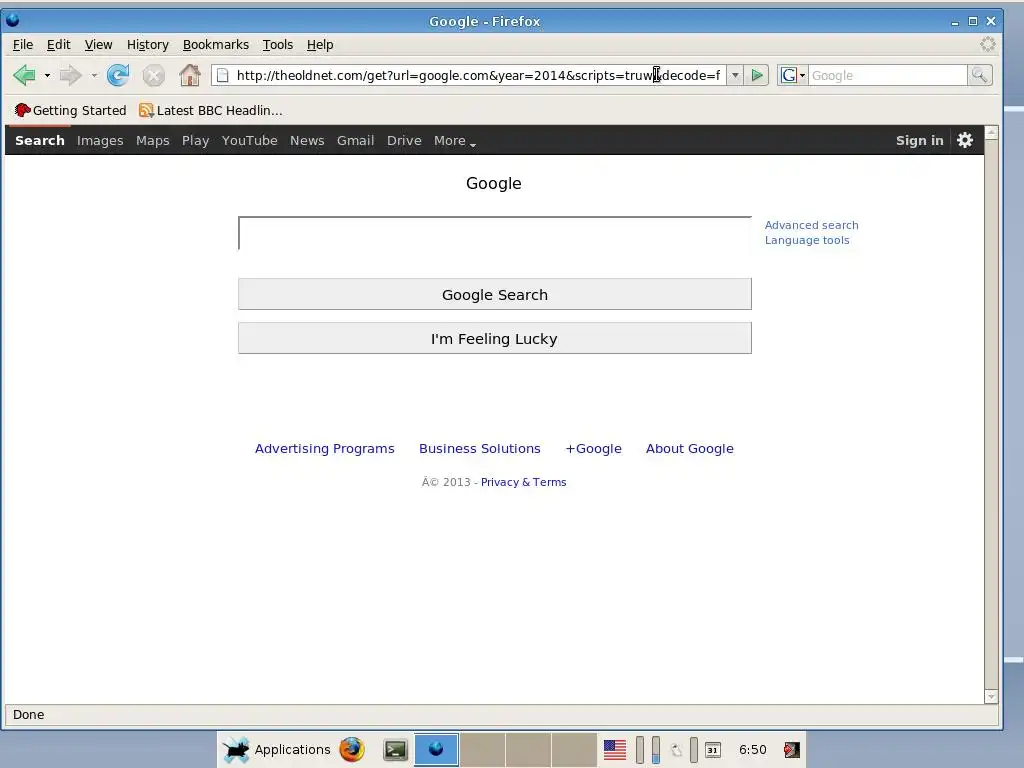Viewport: 1024px width, 768px height.
Task: Click the search magnifier icon in the toolbar
Action: pyautogui.click(x=979, y=75)
